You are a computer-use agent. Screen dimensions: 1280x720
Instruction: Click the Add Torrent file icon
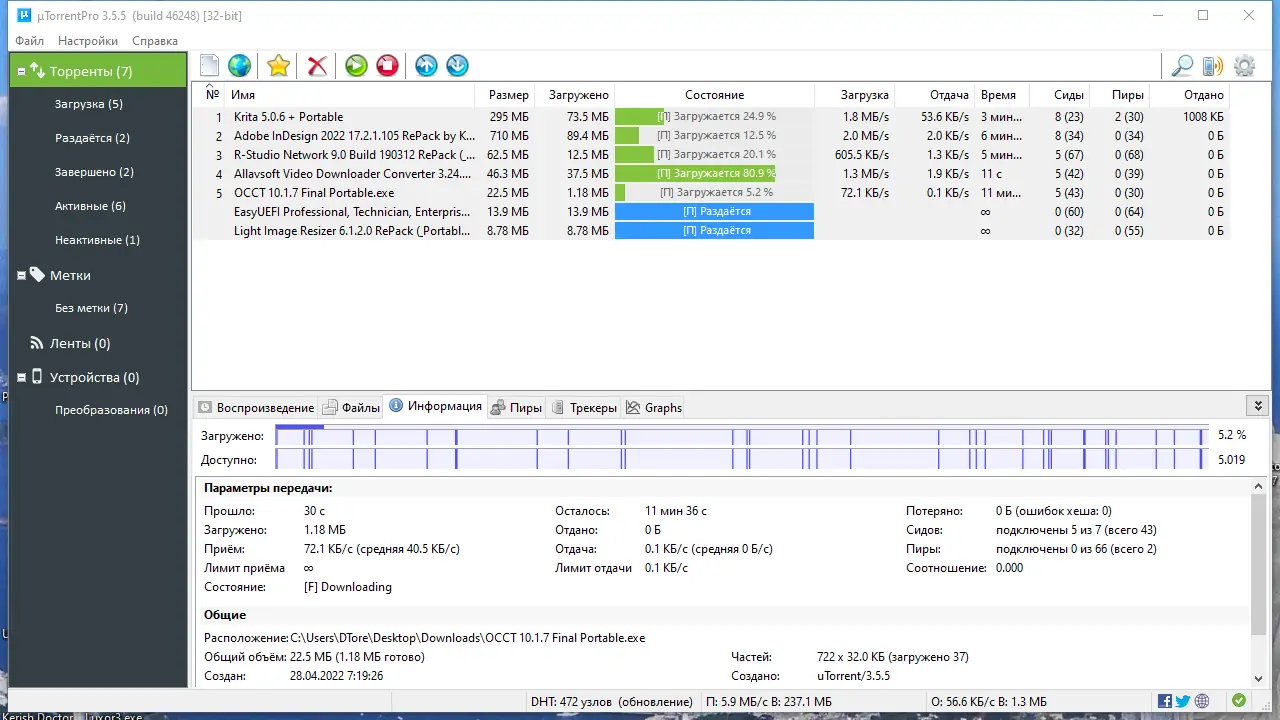pyautogui.click(x=209, y=66)
